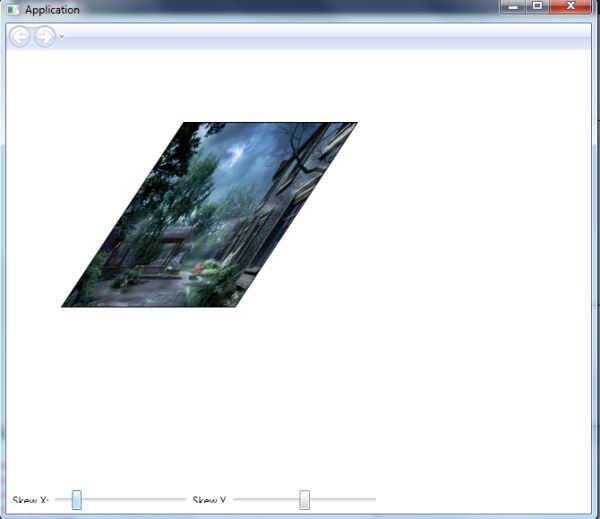The image size is (600, 519).
Task: Click the Skew X label
Action: (31, 500)
